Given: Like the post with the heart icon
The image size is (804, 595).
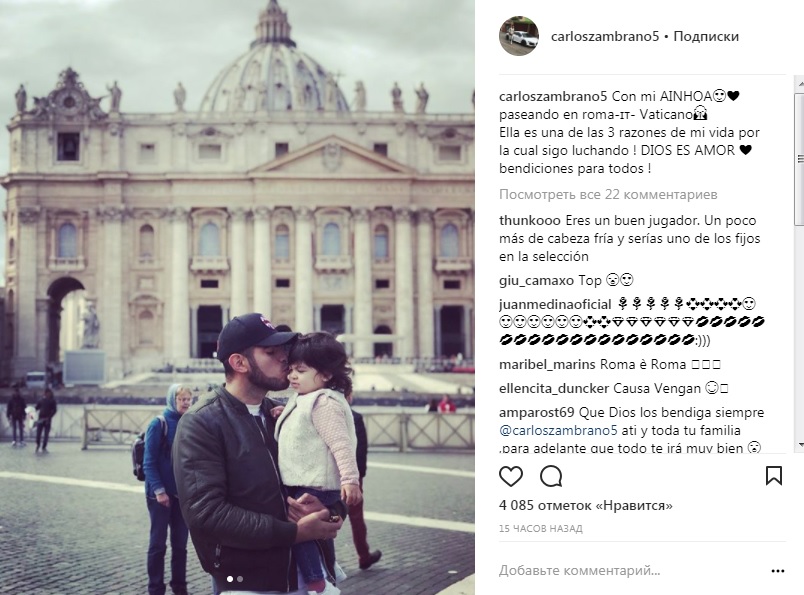Looking at the screenshot, I should 511,477.
